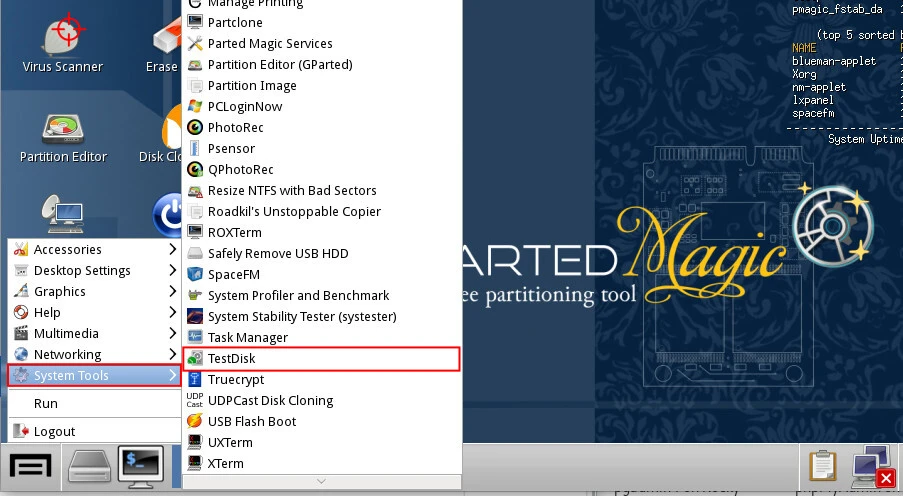Click Run in the start menu
The width and height of the screenshot is (903, 496).
tap(46, 404)
